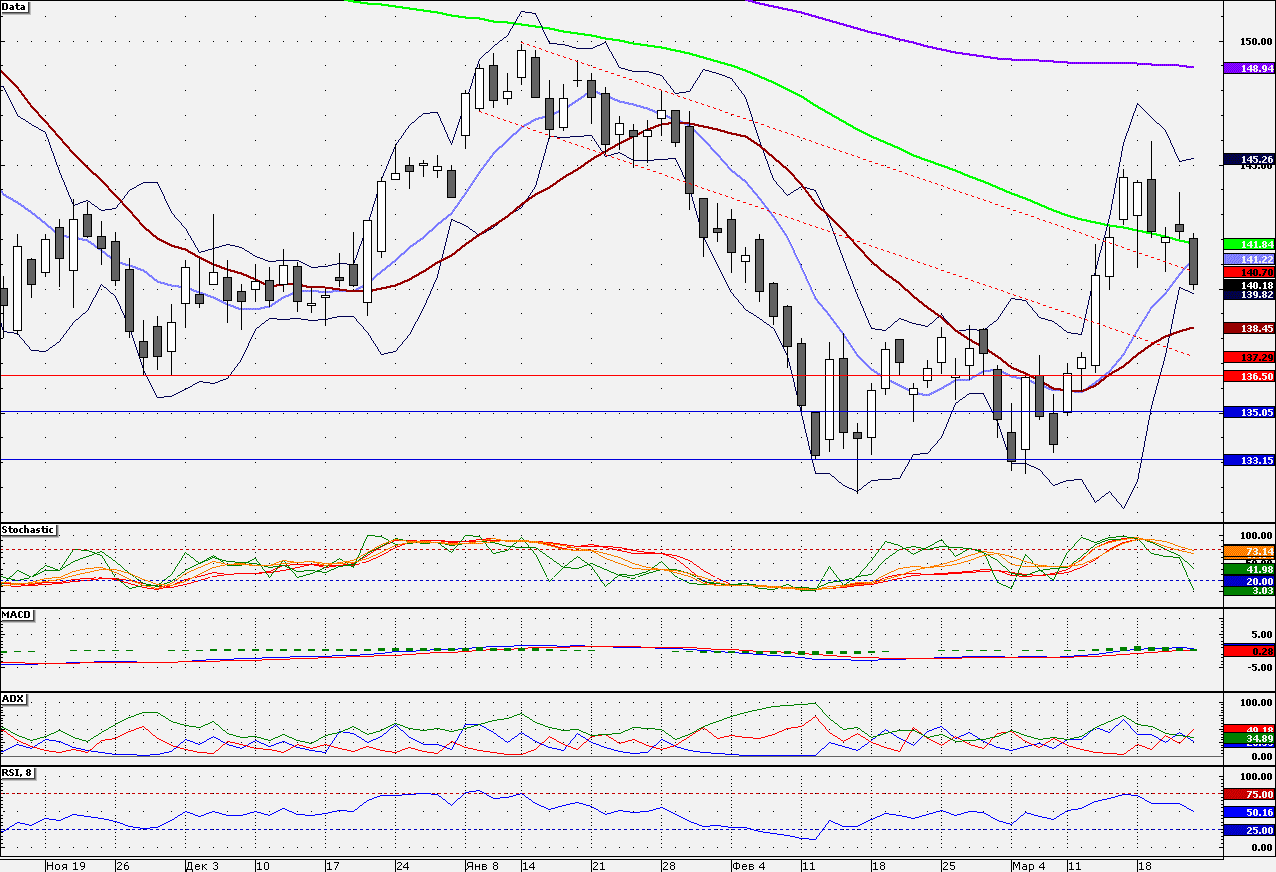Click the 'Дек 3' date label
1276x872 pixels.
(200, 866)
